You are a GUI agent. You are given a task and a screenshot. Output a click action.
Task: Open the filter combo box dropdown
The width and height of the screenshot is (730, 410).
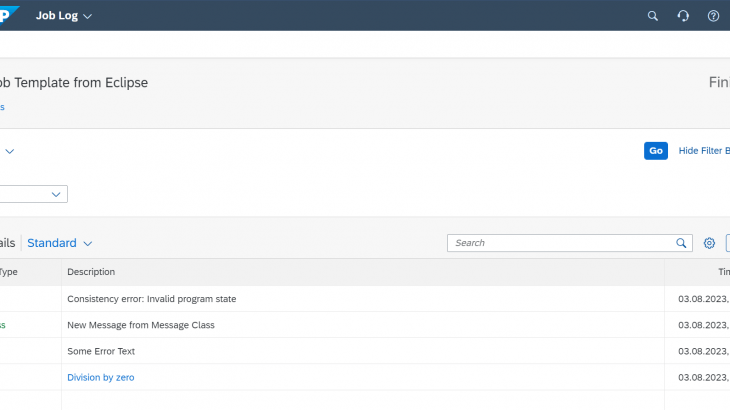(x=56, y=194)
